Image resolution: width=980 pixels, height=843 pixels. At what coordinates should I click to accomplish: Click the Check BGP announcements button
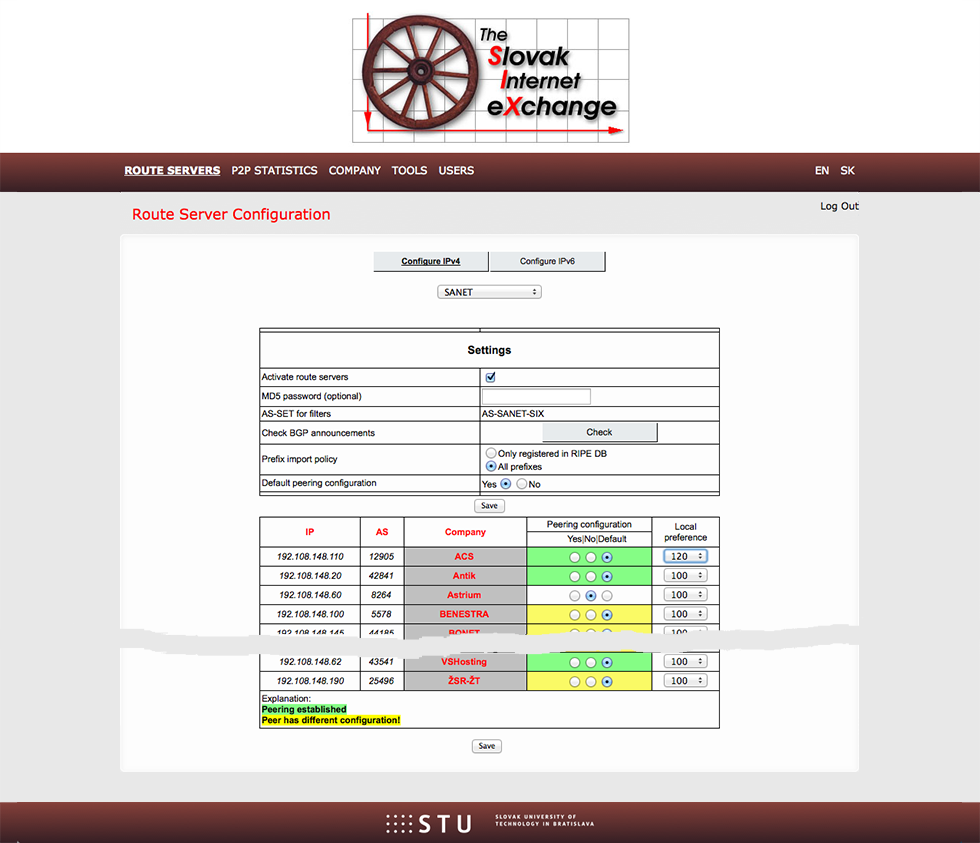(599, 432)
